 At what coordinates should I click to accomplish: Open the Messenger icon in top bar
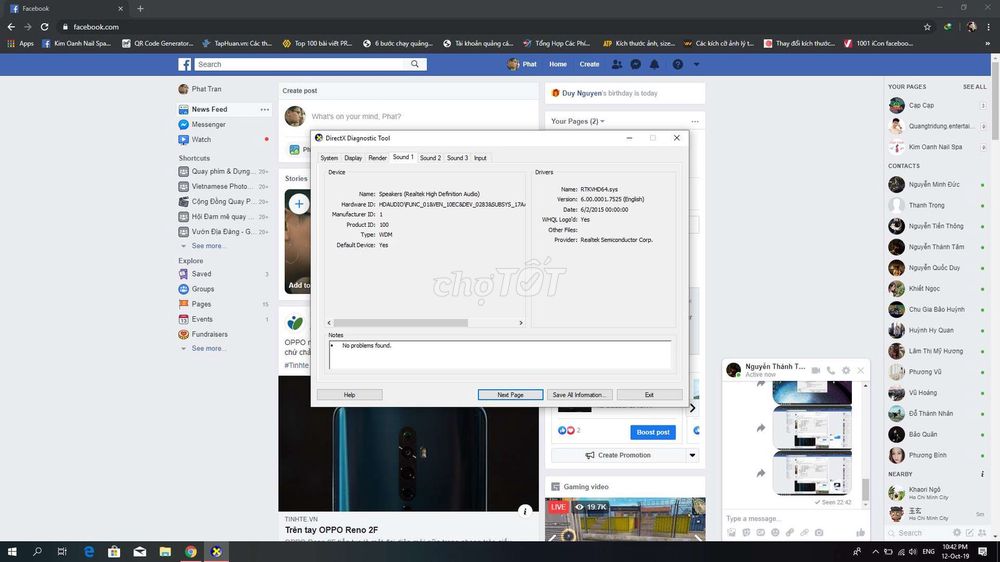636,64
